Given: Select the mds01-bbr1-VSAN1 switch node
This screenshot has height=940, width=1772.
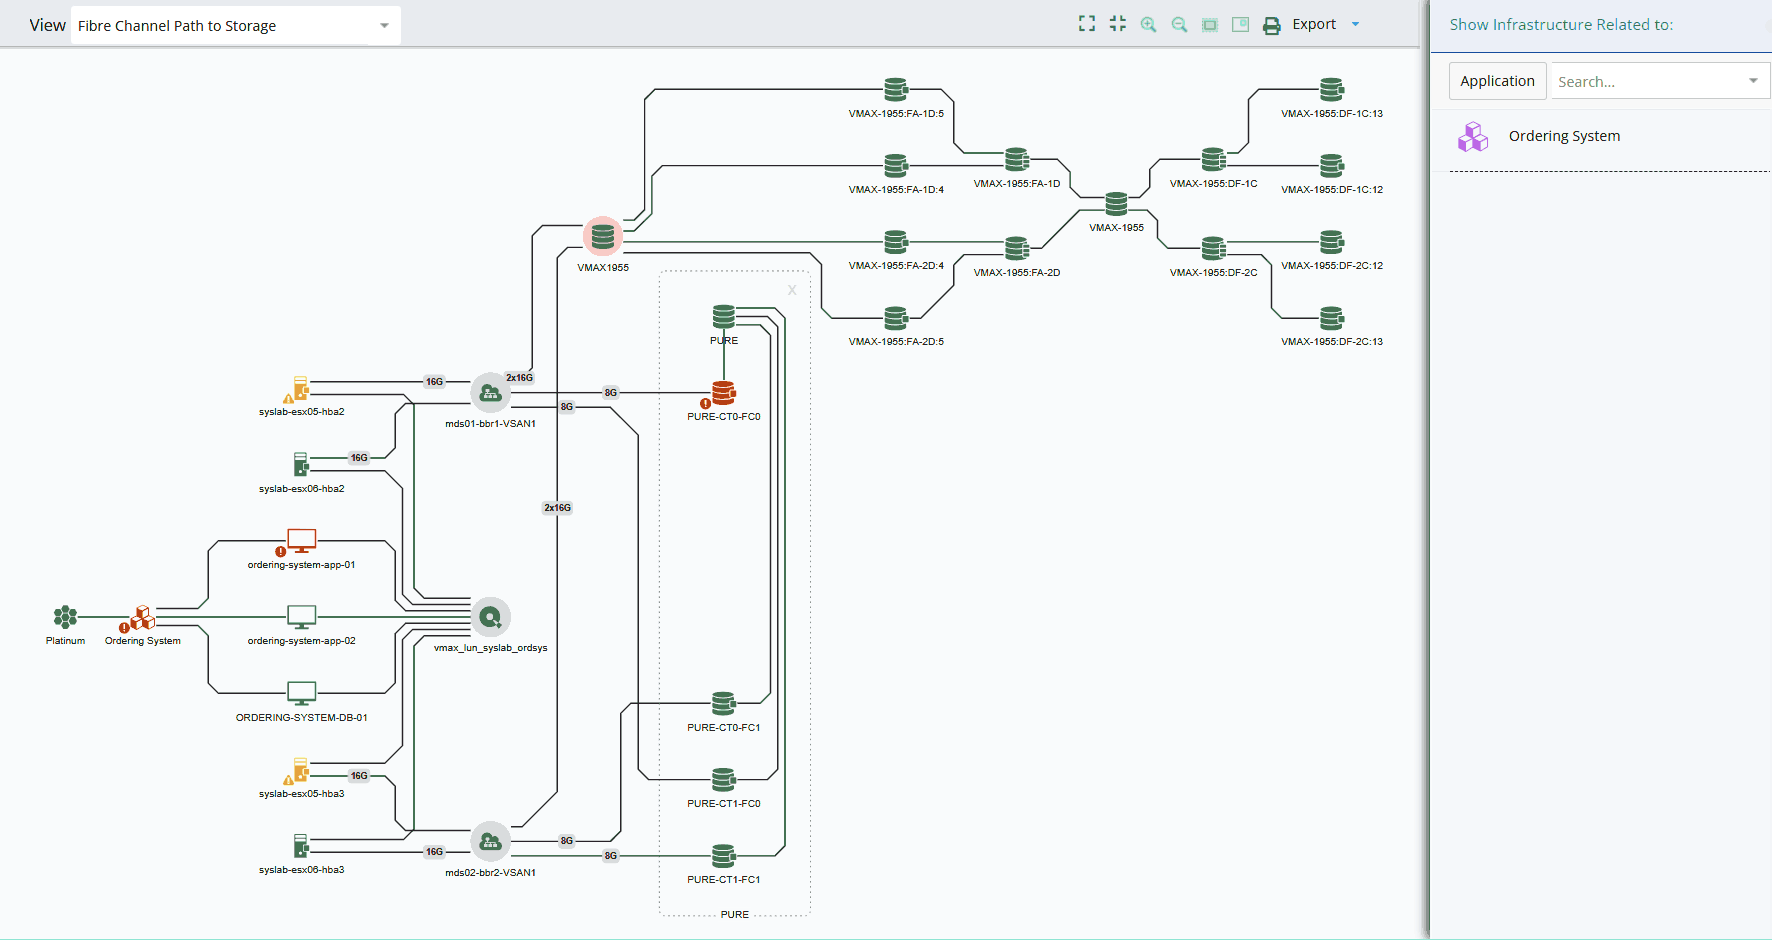Looking at the screenshot, I should coord(490,393).
